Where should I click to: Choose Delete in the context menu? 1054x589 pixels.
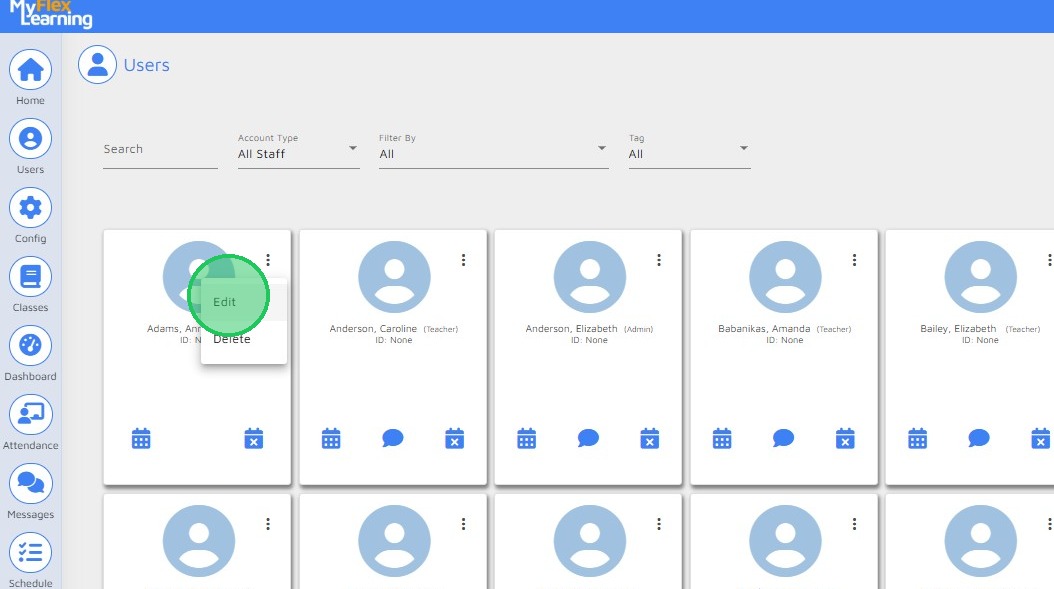click(243, 340)
